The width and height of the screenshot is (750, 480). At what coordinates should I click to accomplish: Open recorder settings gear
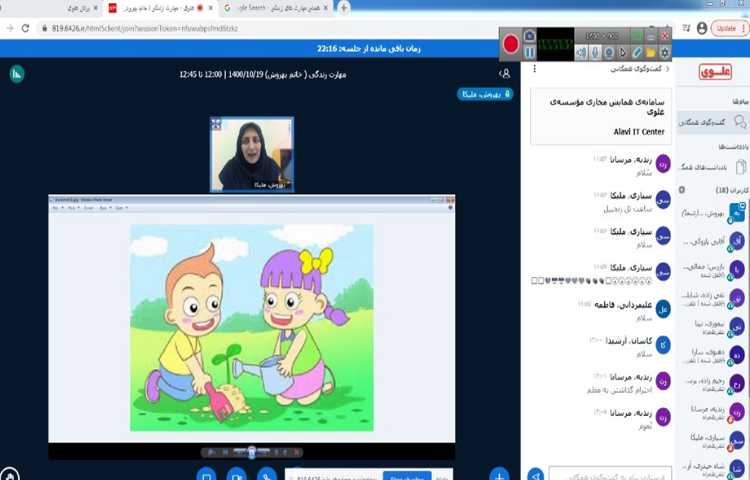664,52
